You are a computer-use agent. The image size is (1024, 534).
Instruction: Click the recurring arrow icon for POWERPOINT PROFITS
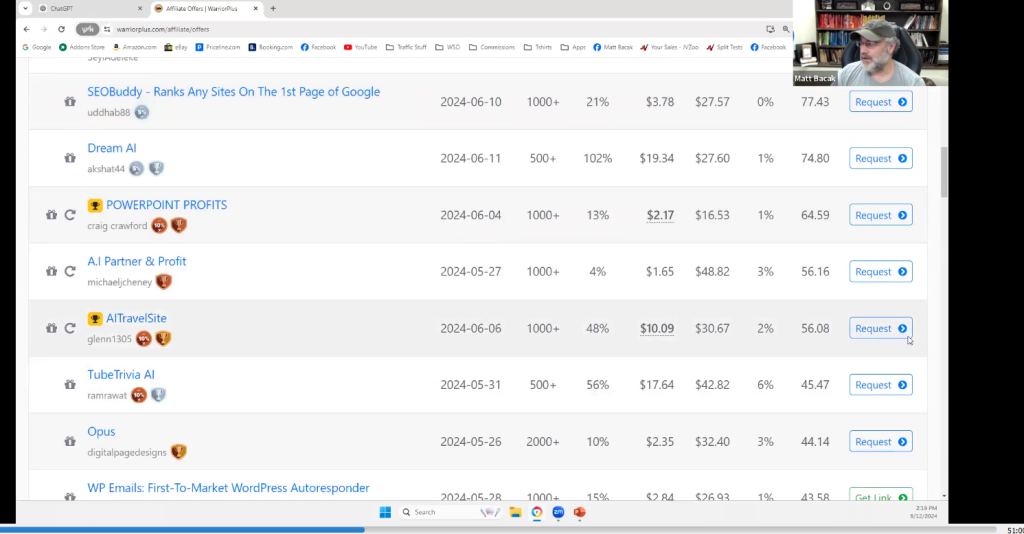pyautogui.click(x=70, y=215)
